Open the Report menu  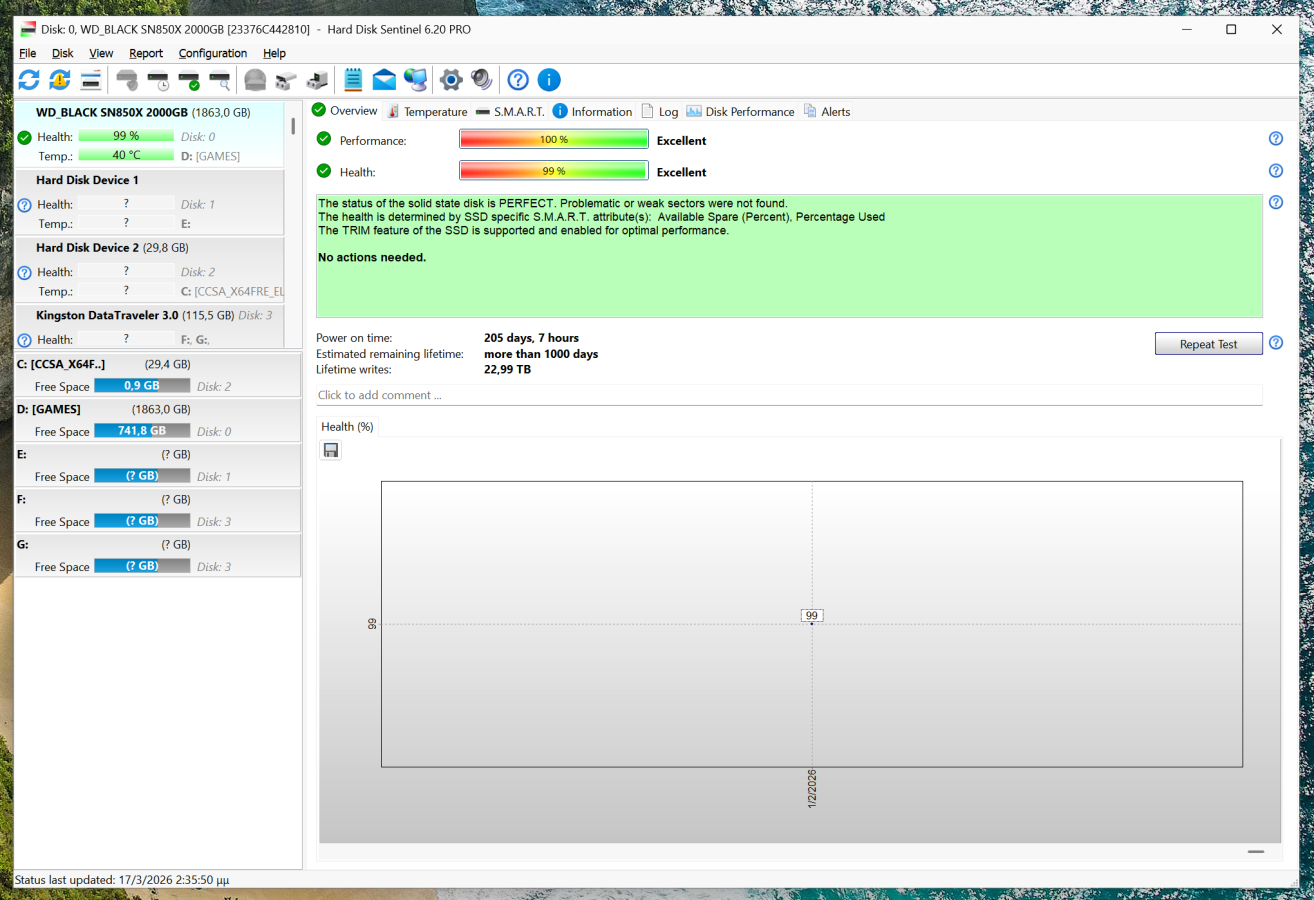tap(146, 53)
